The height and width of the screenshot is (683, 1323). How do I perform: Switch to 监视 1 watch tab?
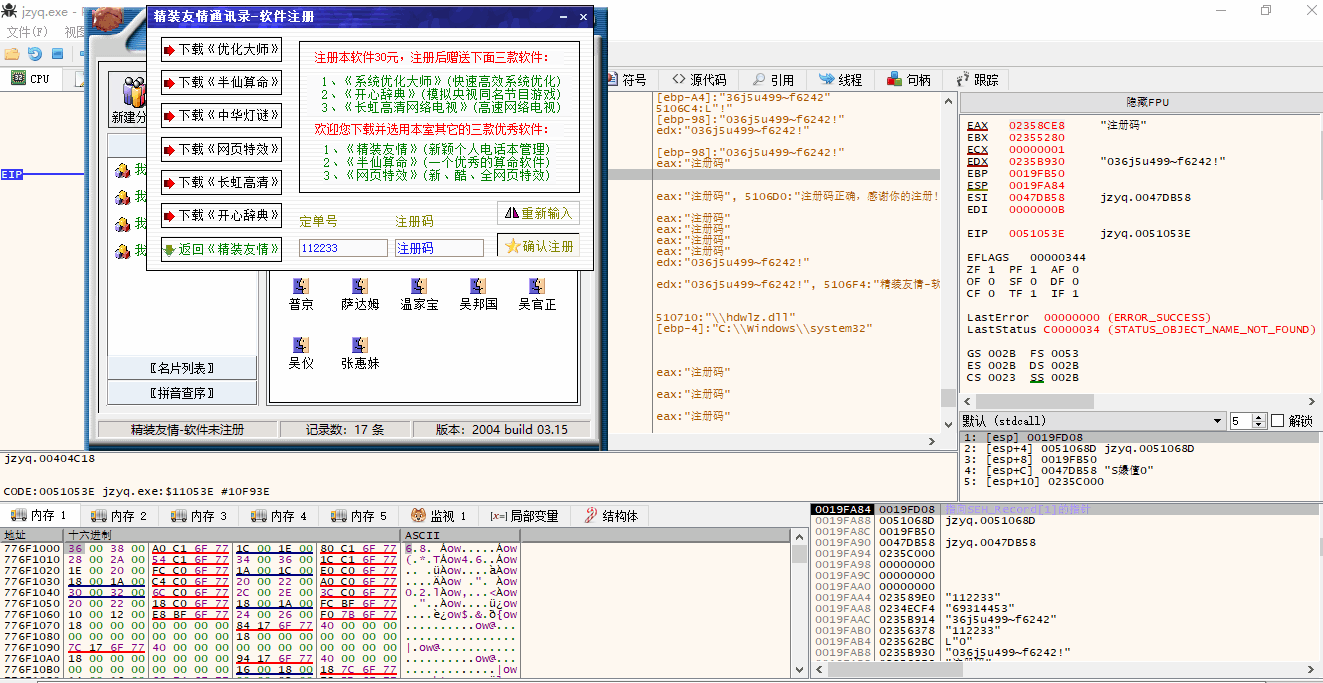pos(438,516)
